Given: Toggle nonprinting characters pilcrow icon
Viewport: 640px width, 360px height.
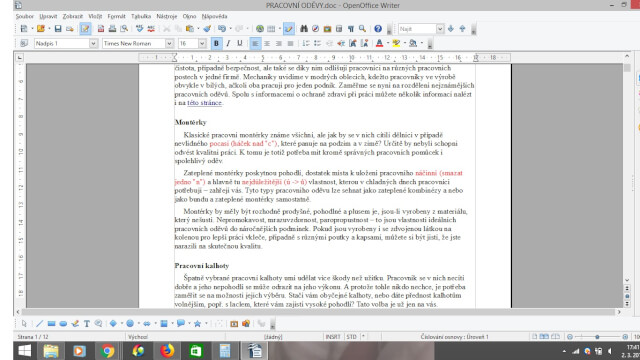Looking at the screenshot, I should pos(351,29).
